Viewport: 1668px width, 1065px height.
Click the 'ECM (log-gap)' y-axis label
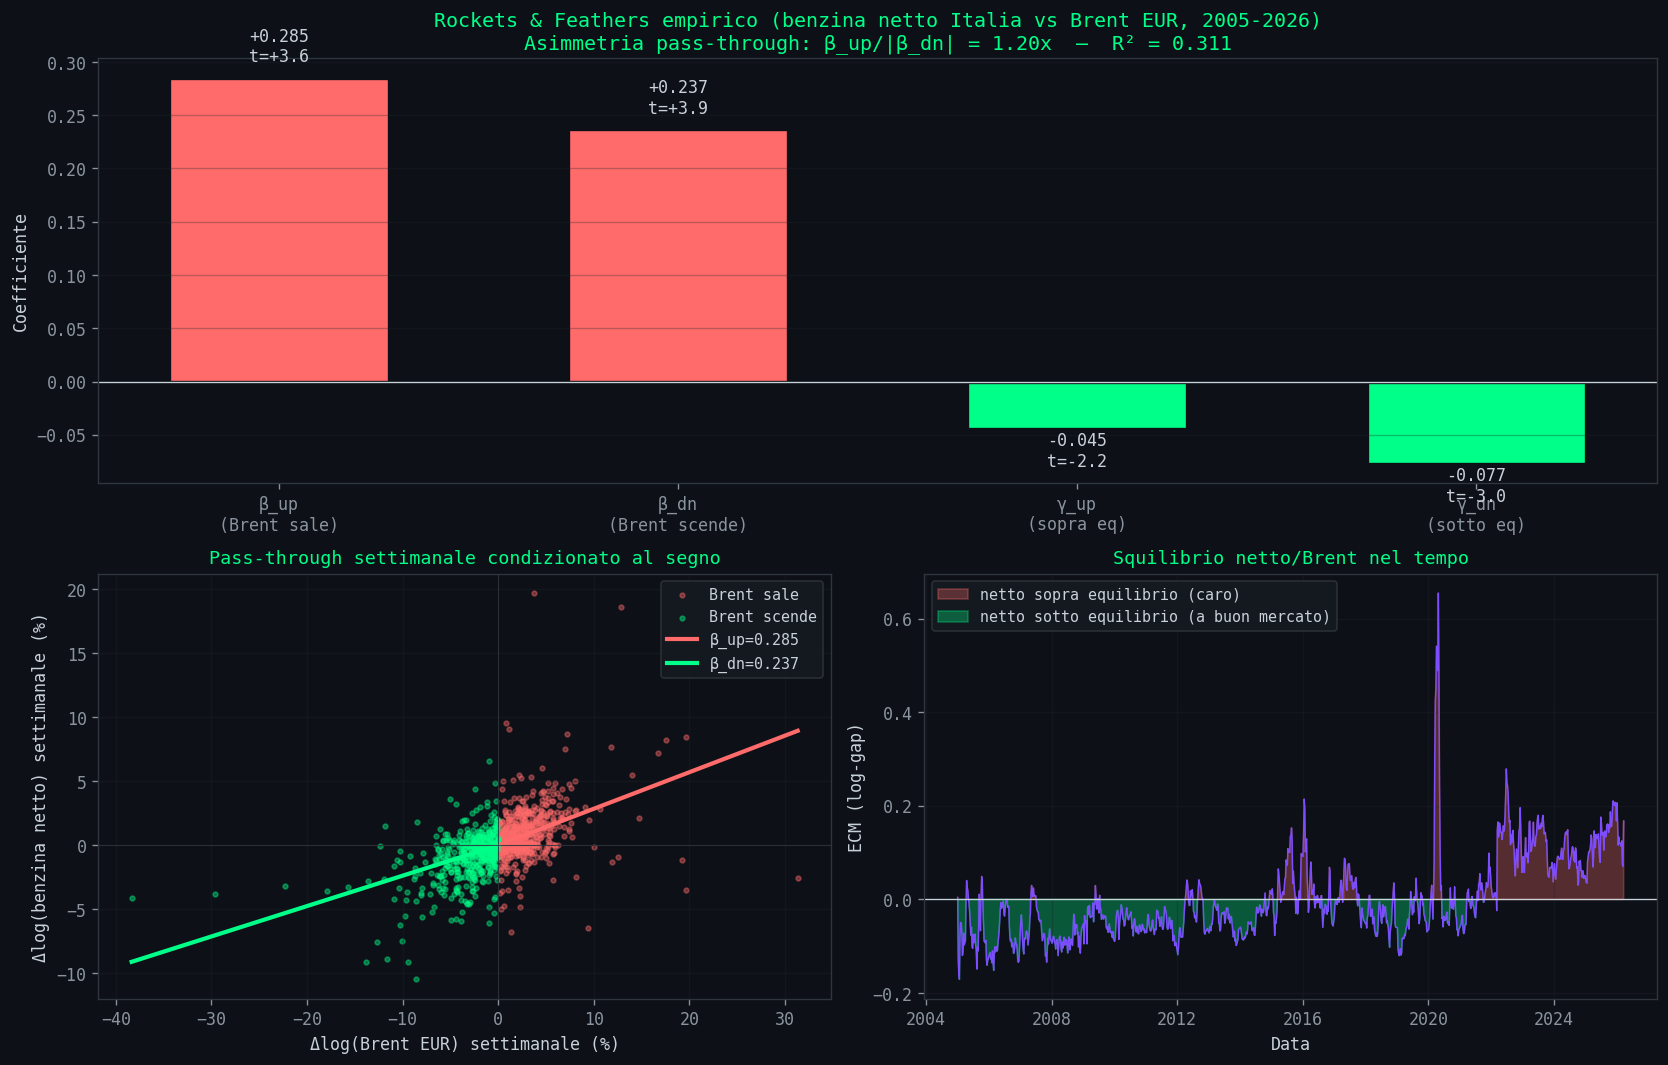click(855, 788)
